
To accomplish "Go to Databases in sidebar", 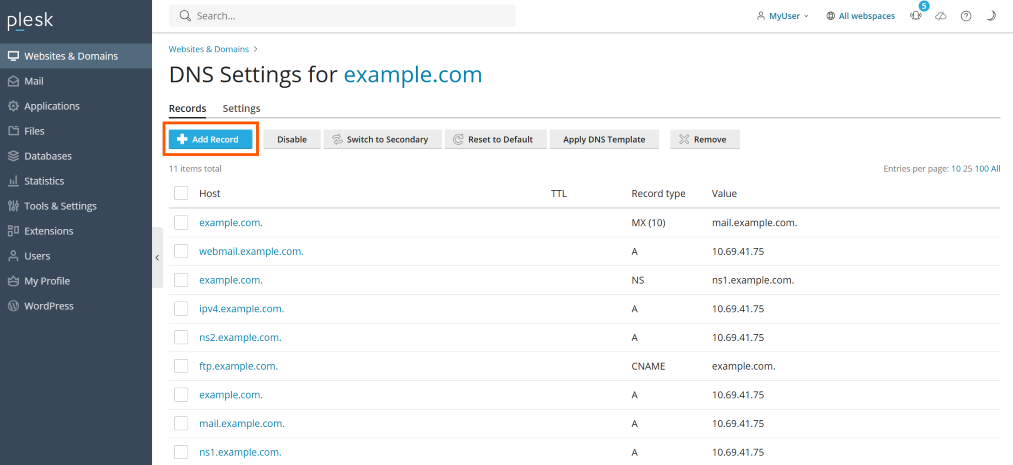I will tap(47, 156).
